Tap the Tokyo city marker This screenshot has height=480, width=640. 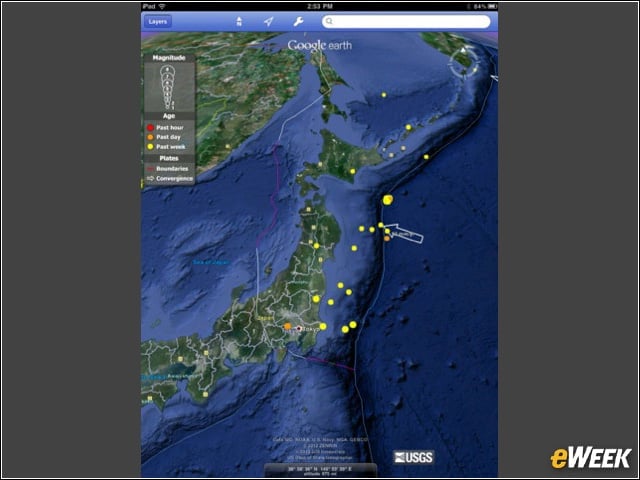tap(299, 328)
